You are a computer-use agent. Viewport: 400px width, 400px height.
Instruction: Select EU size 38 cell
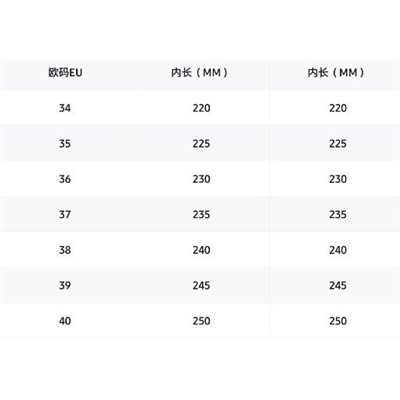(x=65, y=250)
